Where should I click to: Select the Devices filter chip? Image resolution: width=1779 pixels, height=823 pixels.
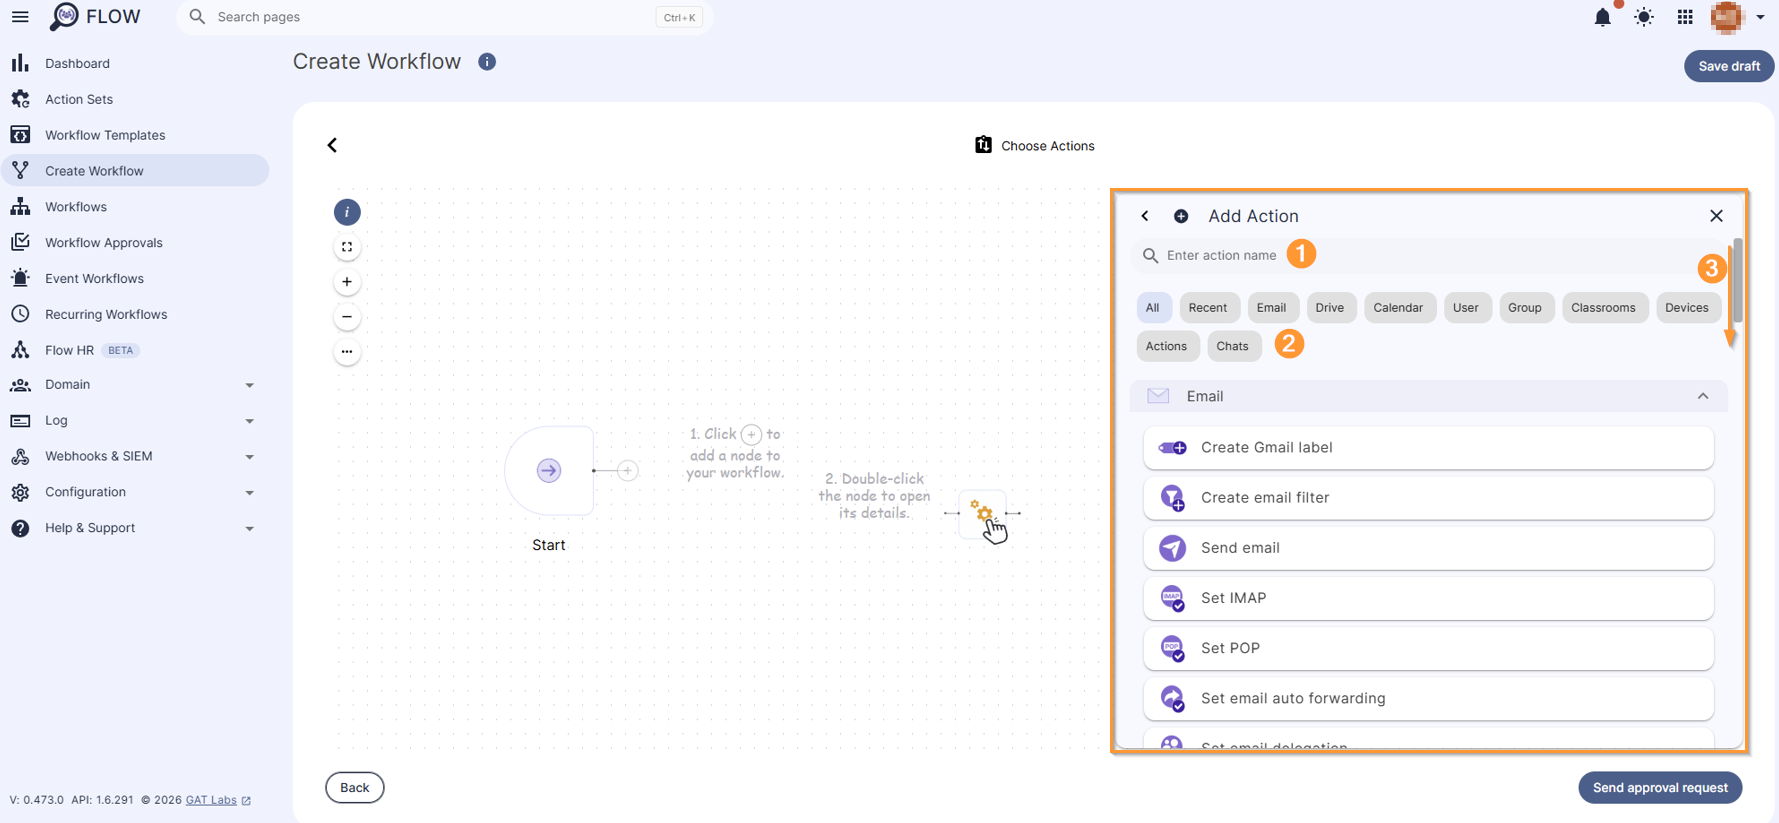1687,308
